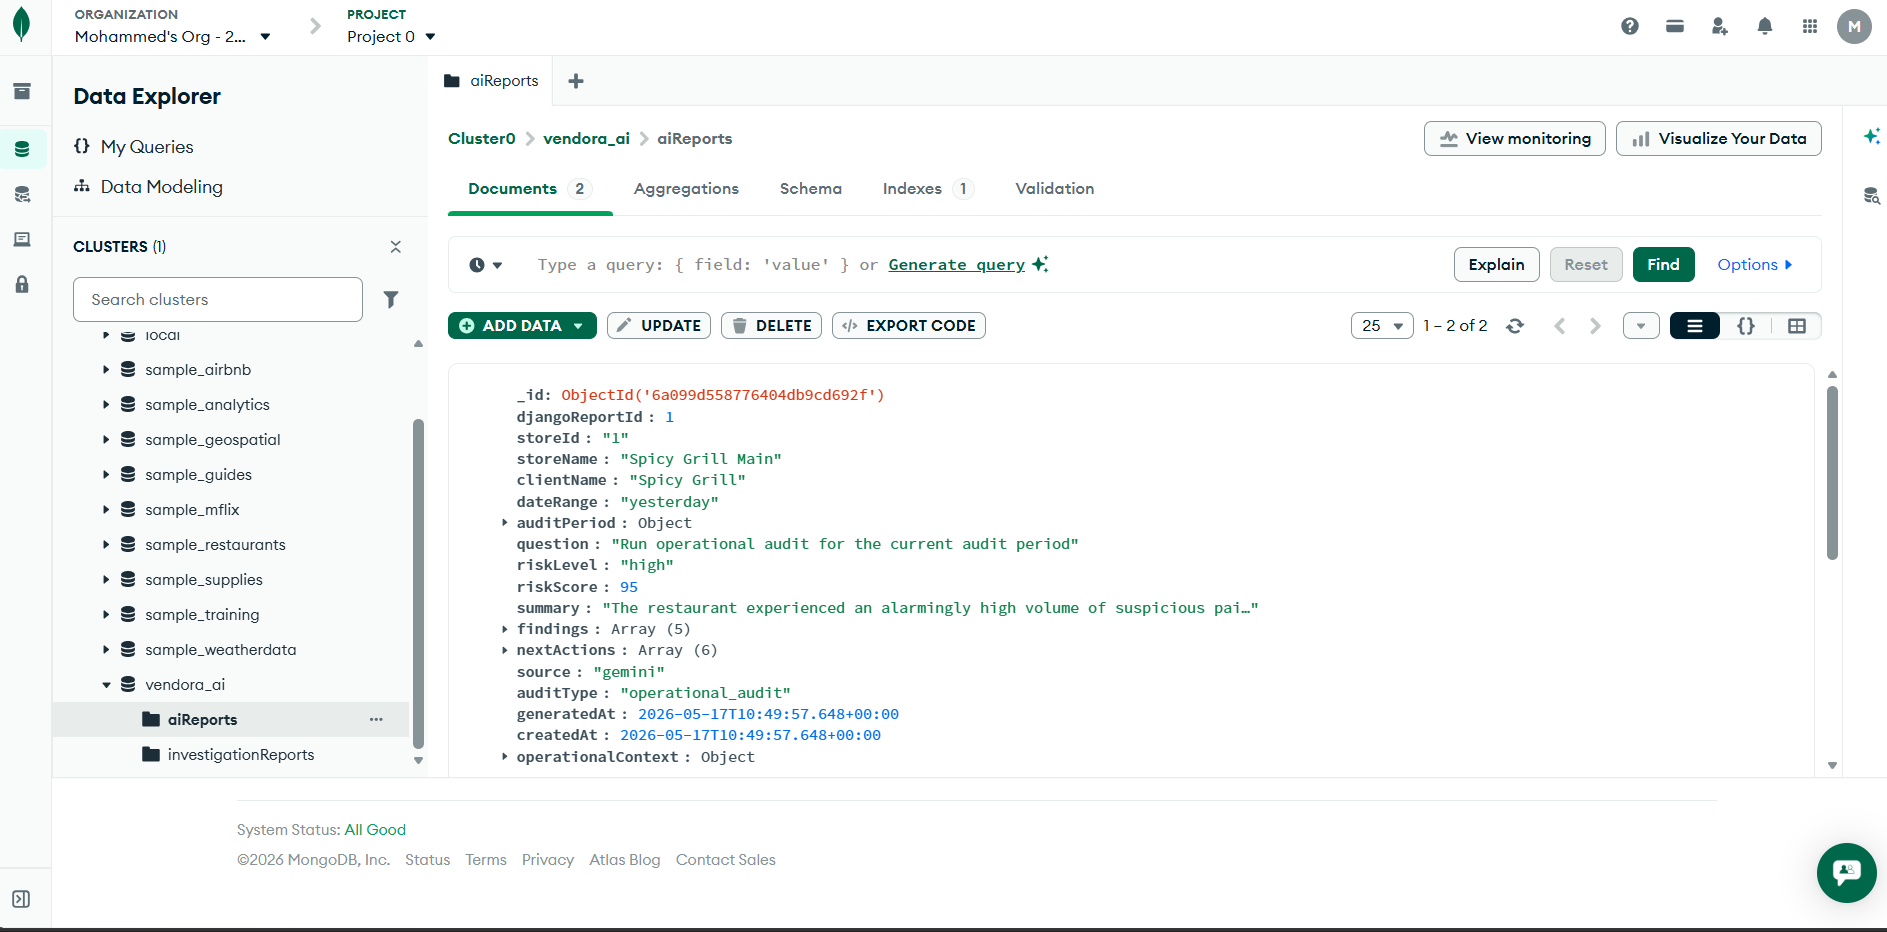
Task: Select the highlighted database icon in left rail
Action: click(22, 149)
